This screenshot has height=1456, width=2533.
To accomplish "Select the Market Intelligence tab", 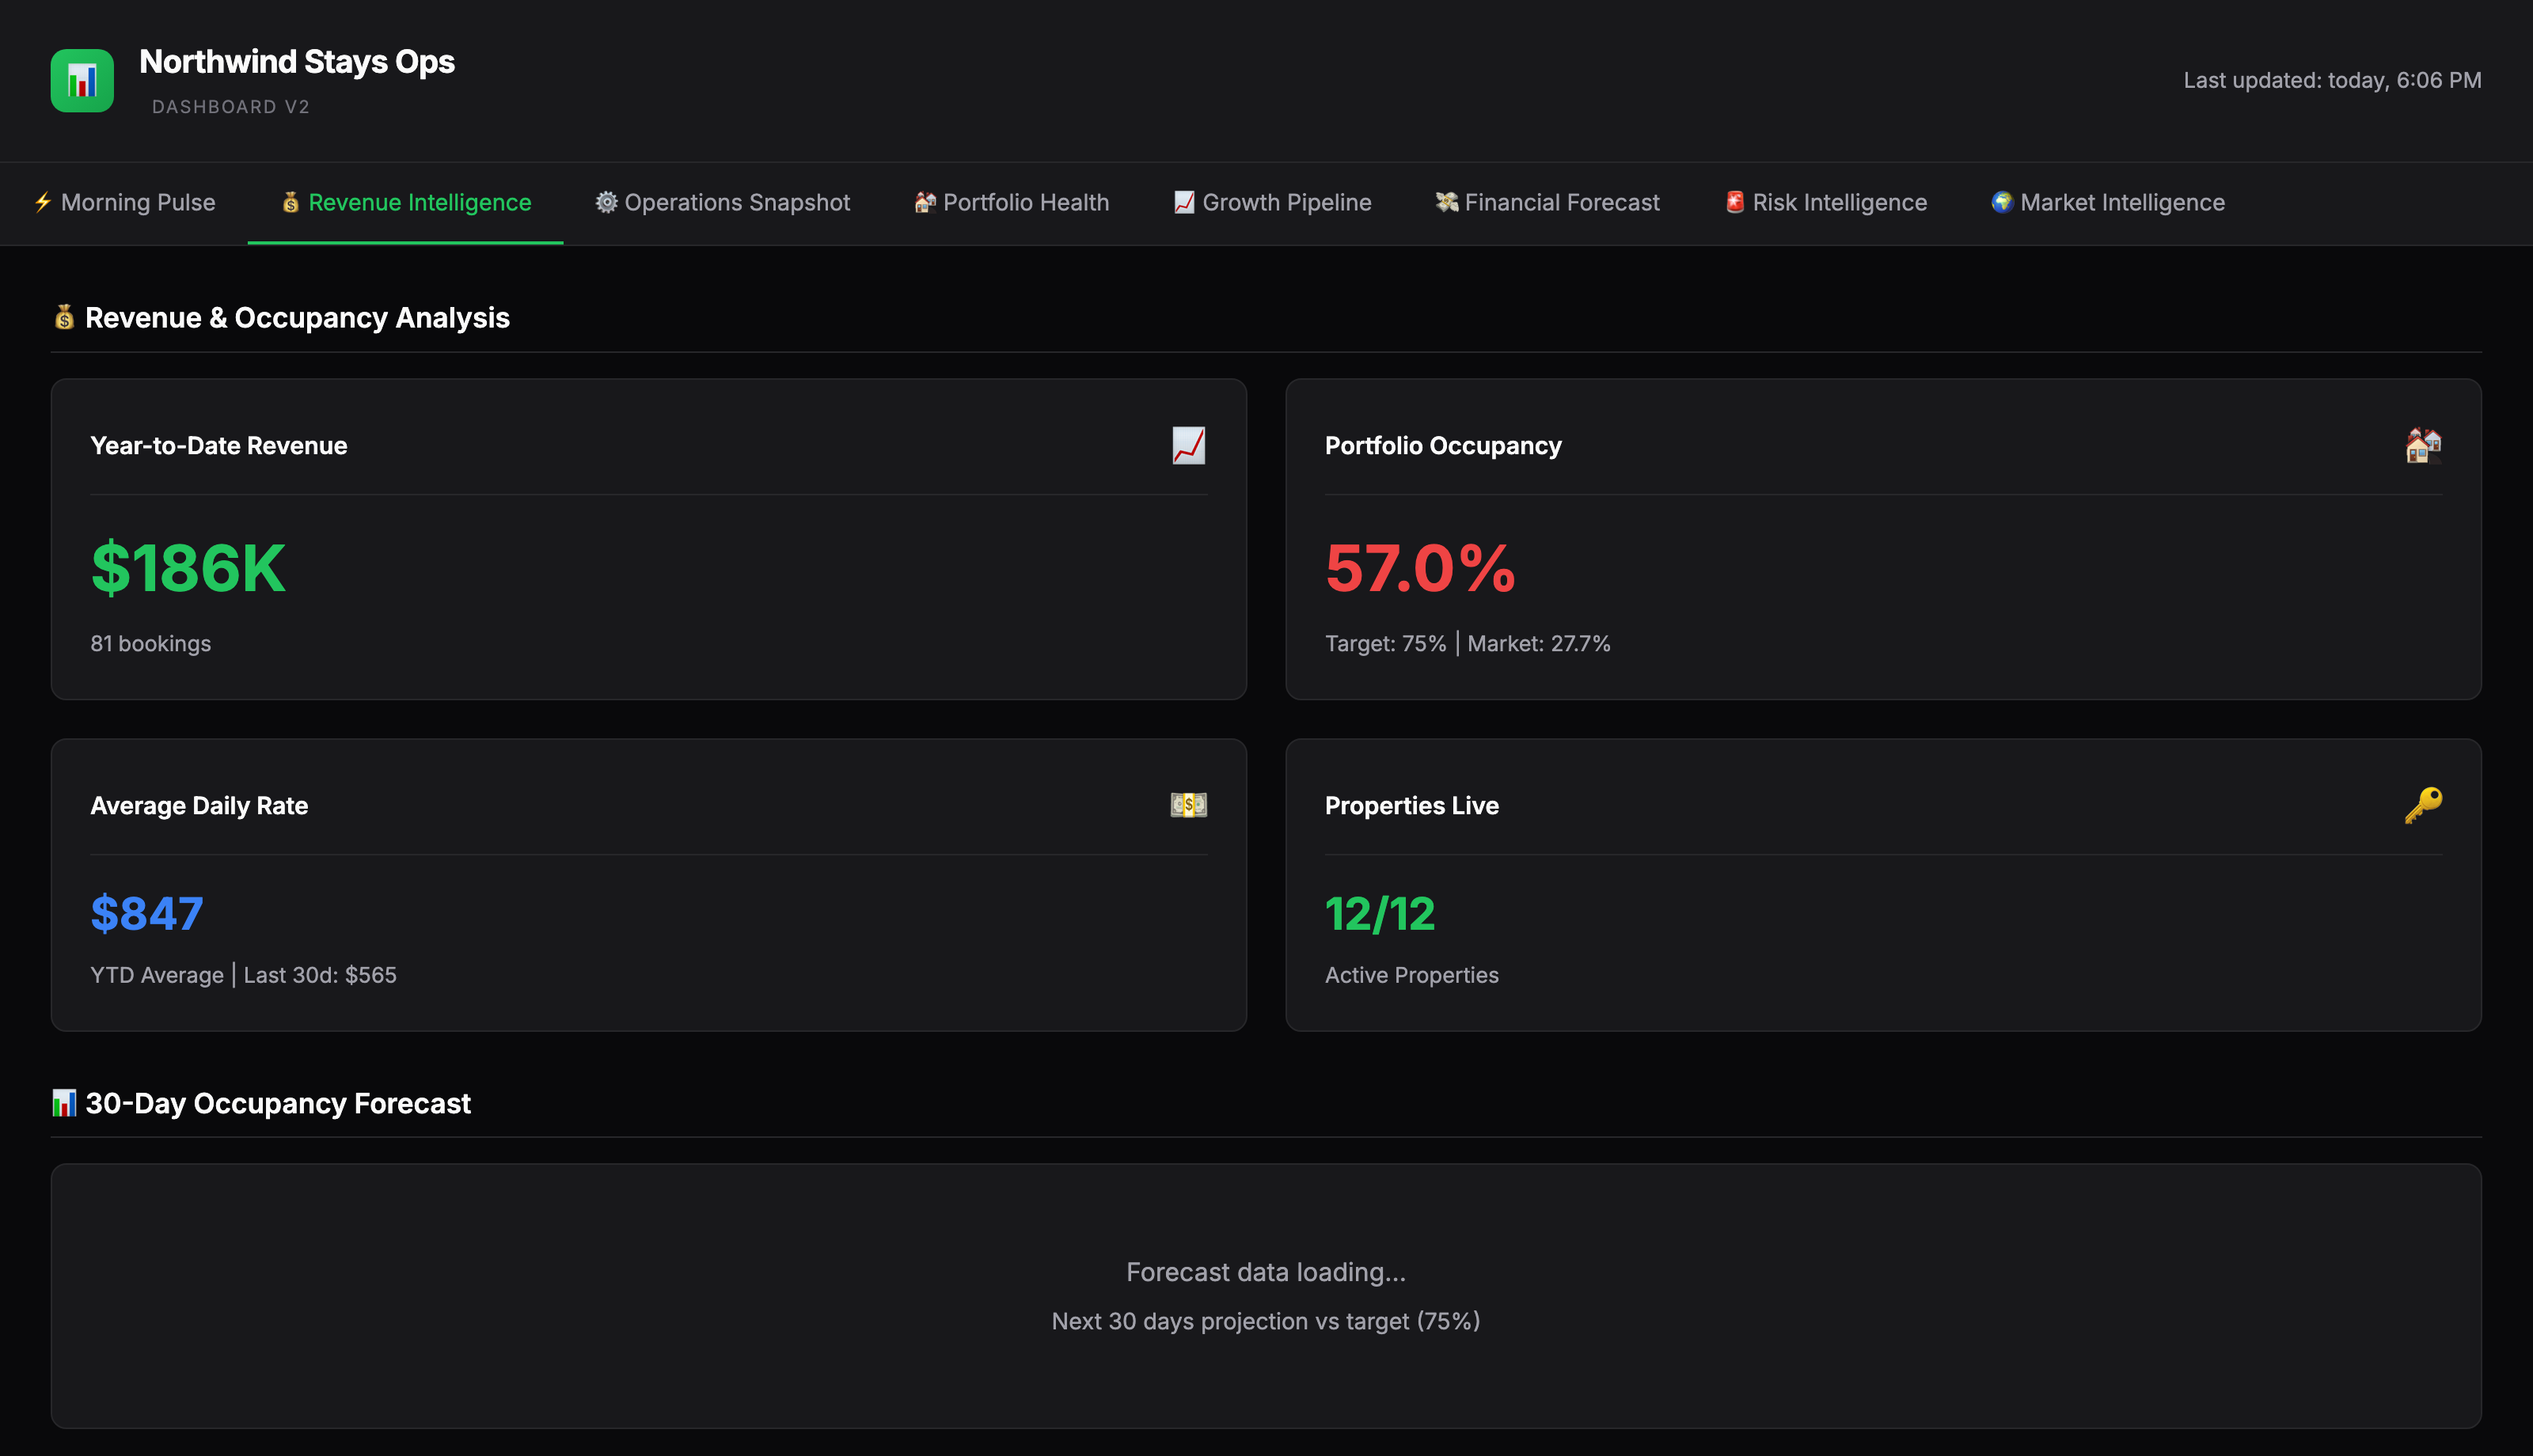I will (x=2107, y=203).
